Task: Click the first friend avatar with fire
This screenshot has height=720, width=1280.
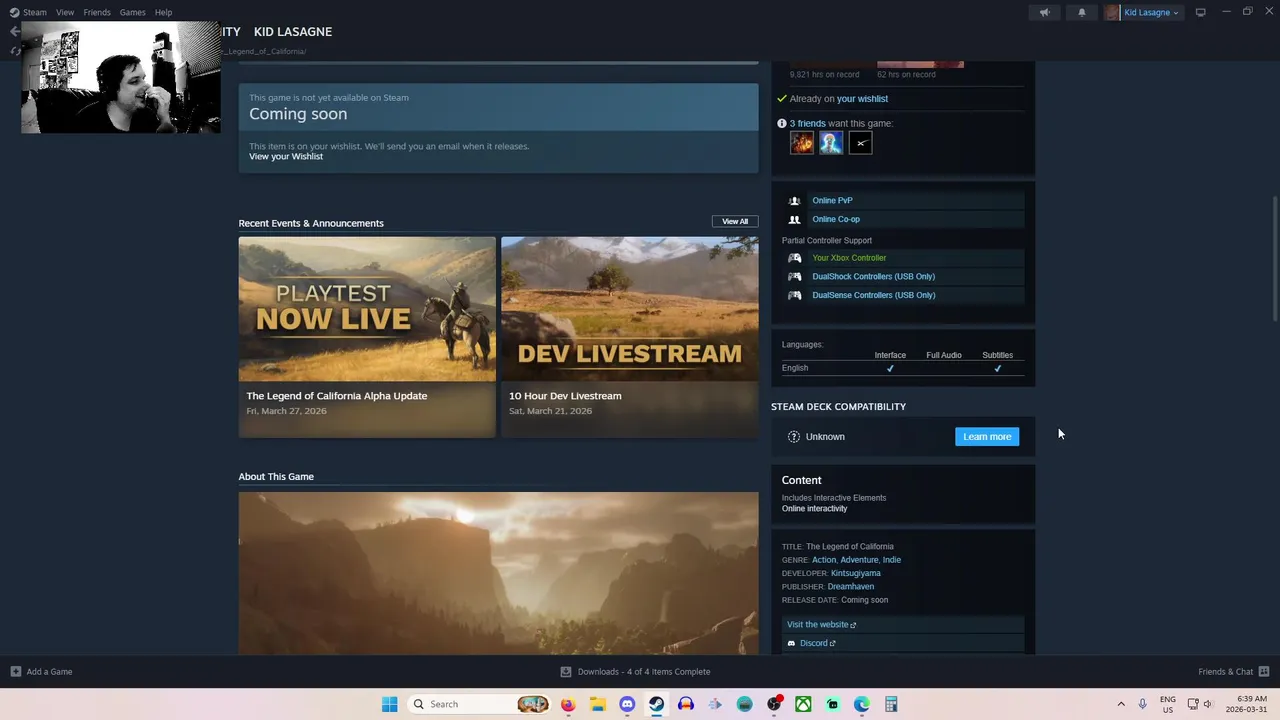Action: tap(802, 143)
